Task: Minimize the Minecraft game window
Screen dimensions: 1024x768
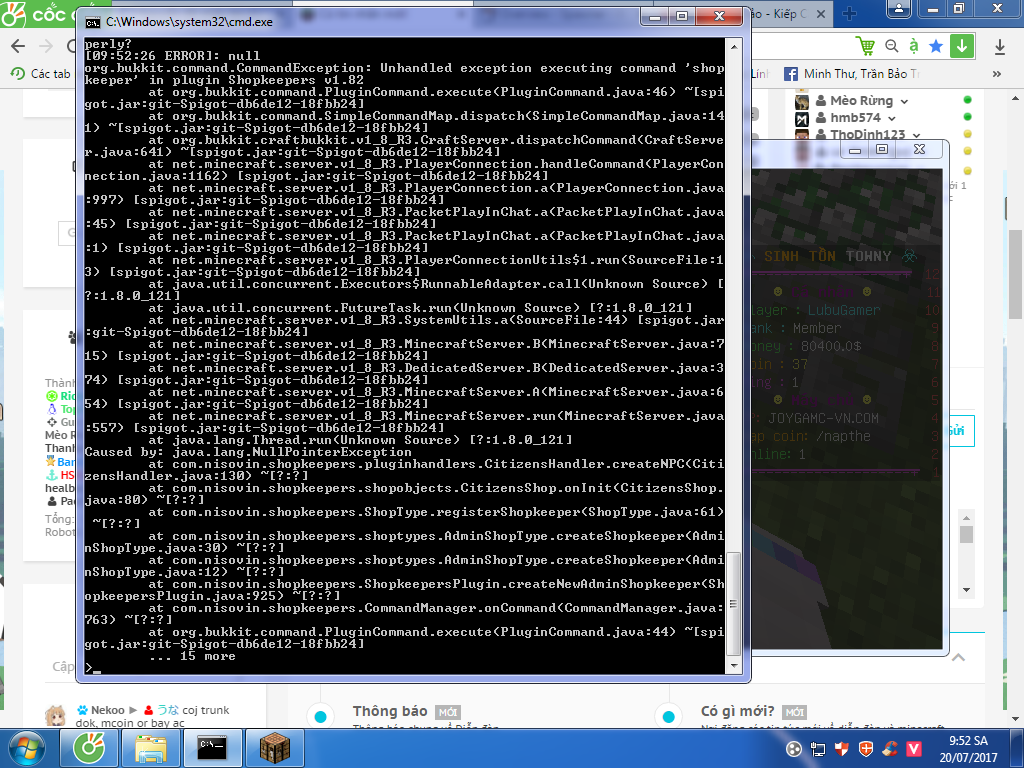Action: pyautogui.click(x=855, y=150)
